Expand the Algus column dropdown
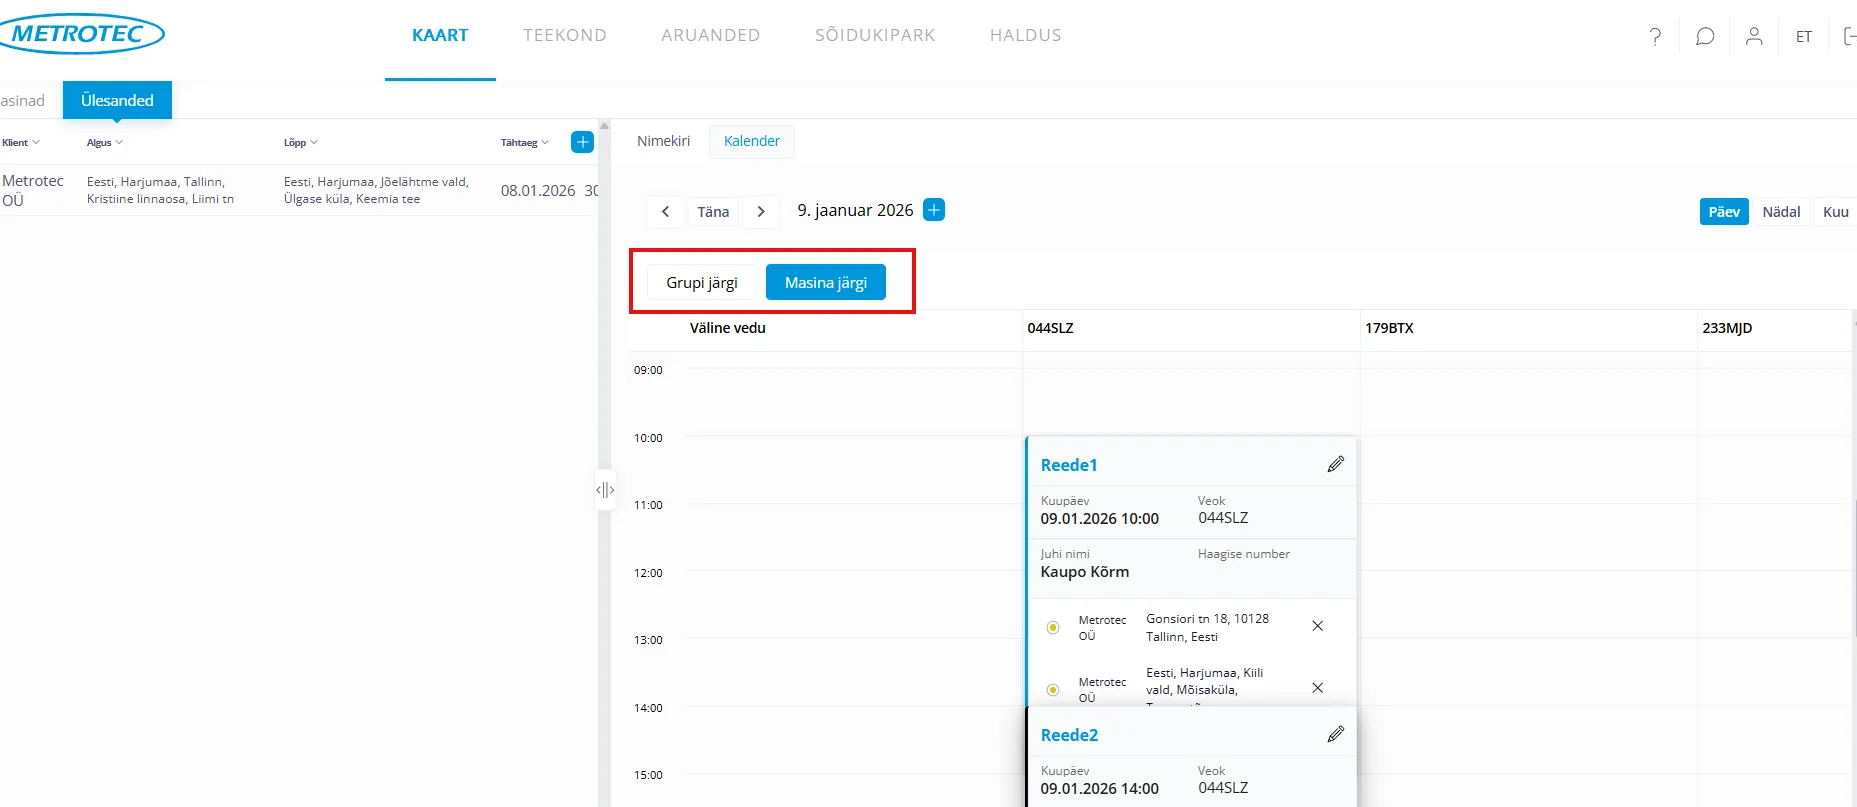Screen dimensions: 1857x807 coord(105,143)
